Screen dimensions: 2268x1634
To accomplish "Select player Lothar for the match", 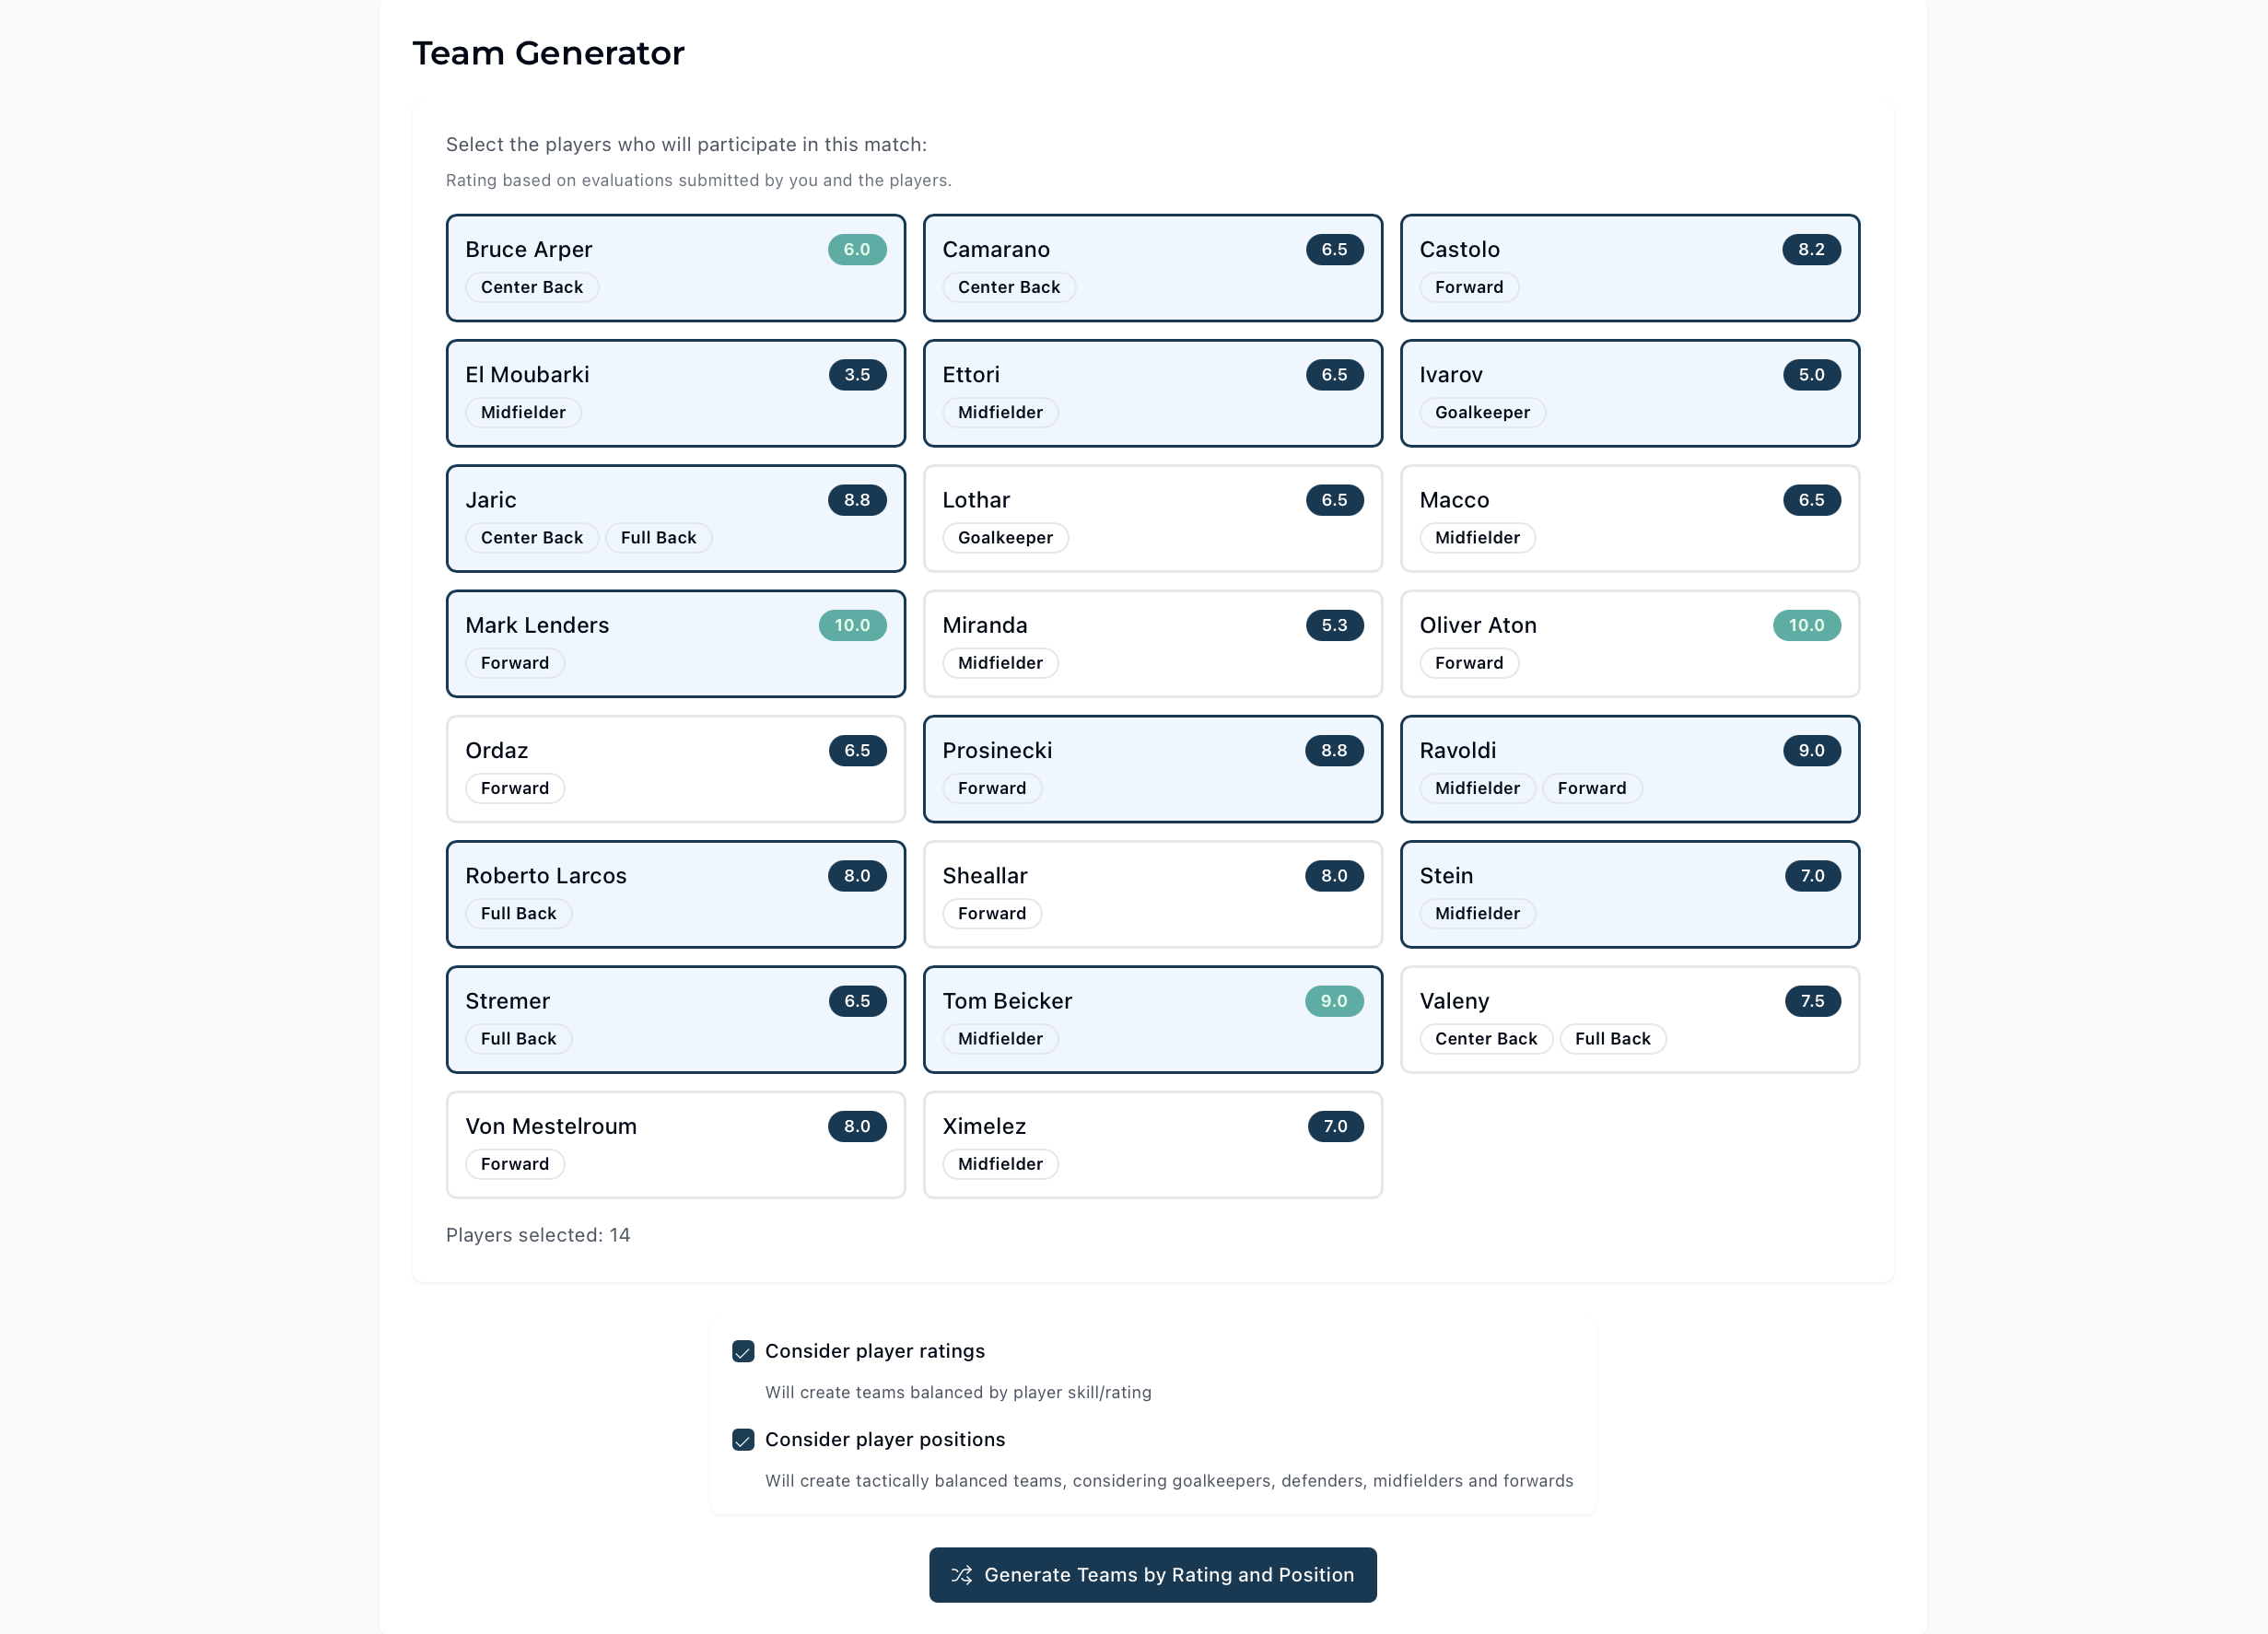I will (x=1152, y=518).
